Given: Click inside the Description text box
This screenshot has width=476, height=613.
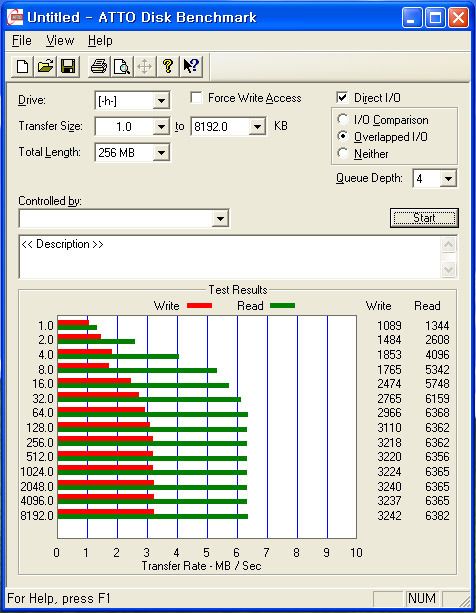Looking at the screenshot, I should click(x=230, y=257).
